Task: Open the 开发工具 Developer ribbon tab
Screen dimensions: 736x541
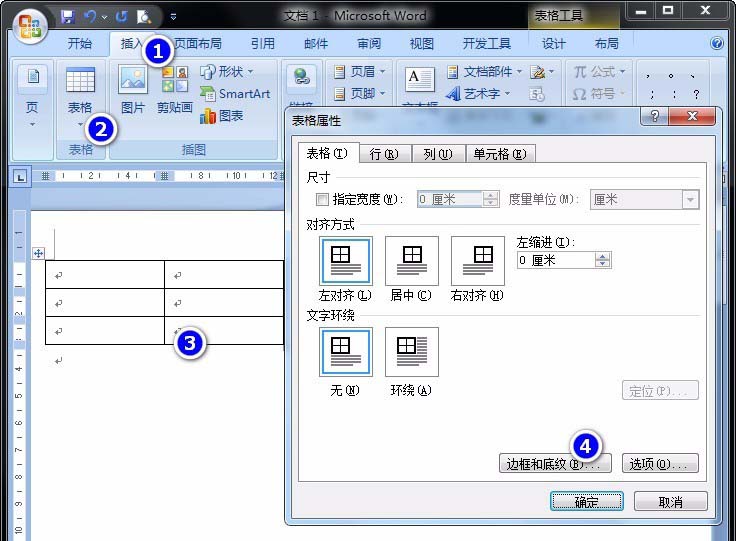Action: (x=487, y=44)
